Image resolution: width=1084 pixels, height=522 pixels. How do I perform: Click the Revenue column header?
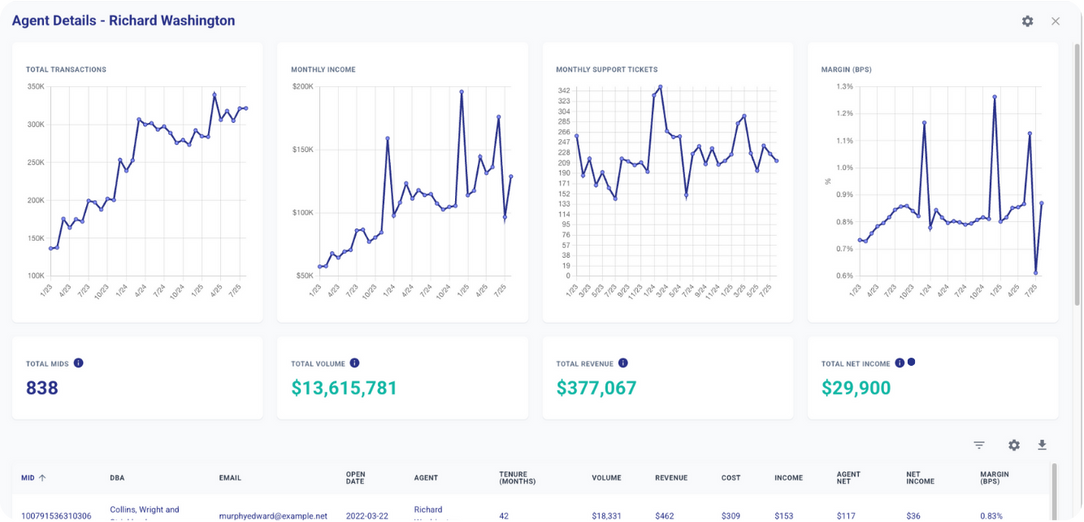671,478
